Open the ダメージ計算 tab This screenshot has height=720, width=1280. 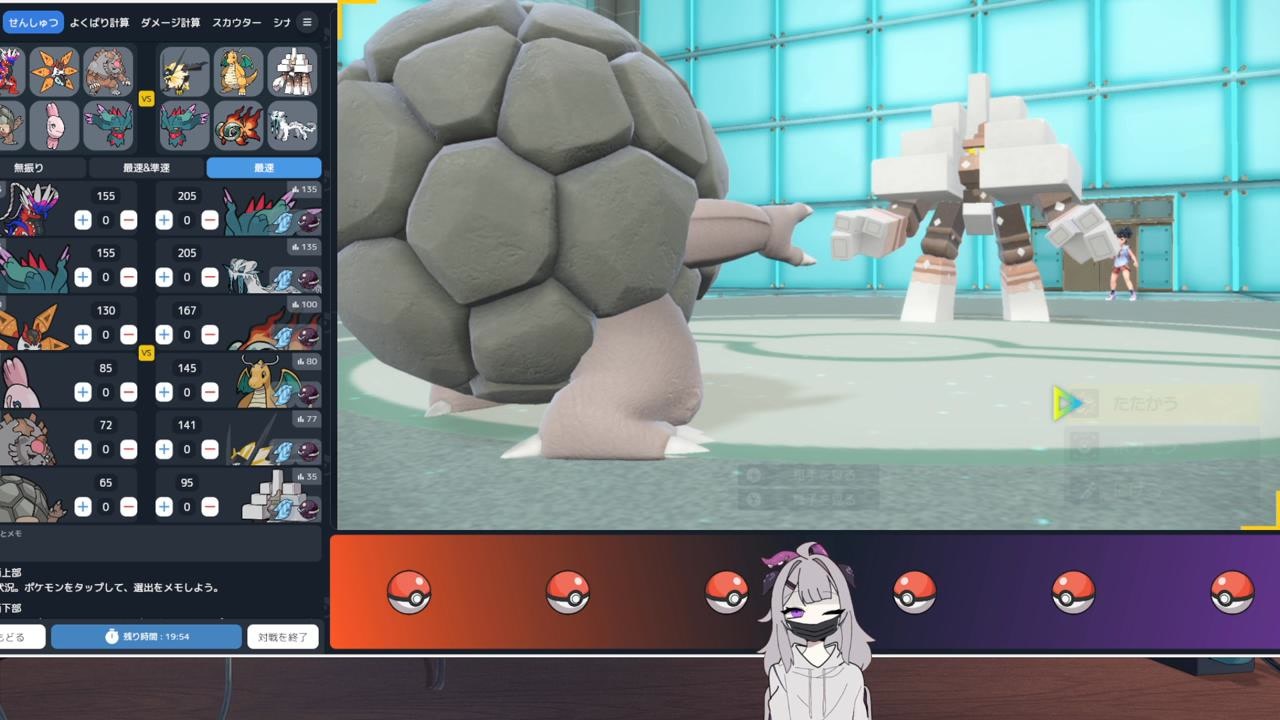click(170, 22)
